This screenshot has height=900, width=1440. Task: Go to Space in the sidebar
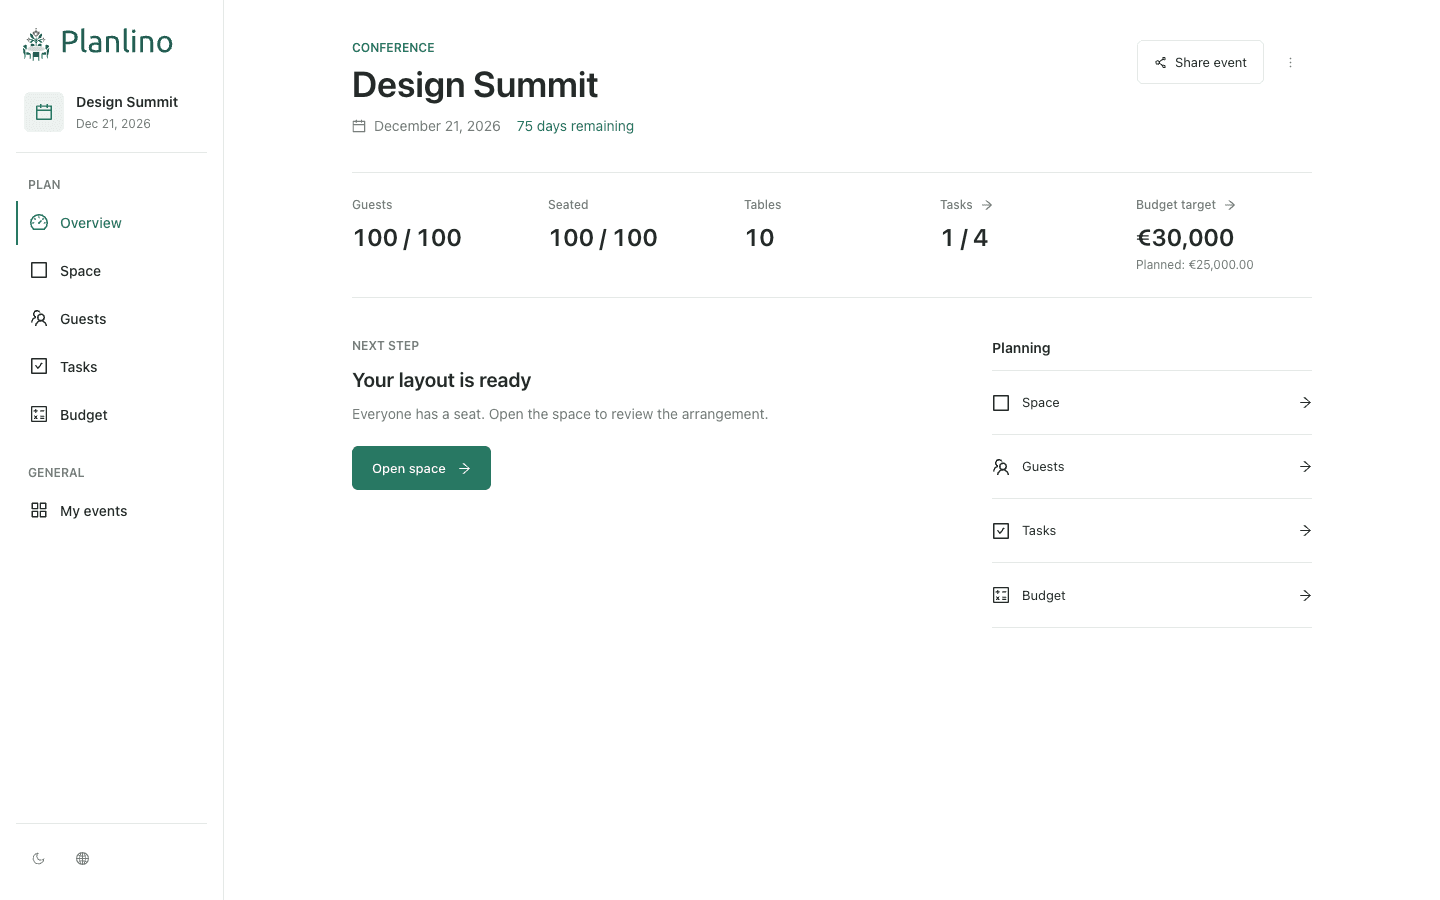point(112,271)
